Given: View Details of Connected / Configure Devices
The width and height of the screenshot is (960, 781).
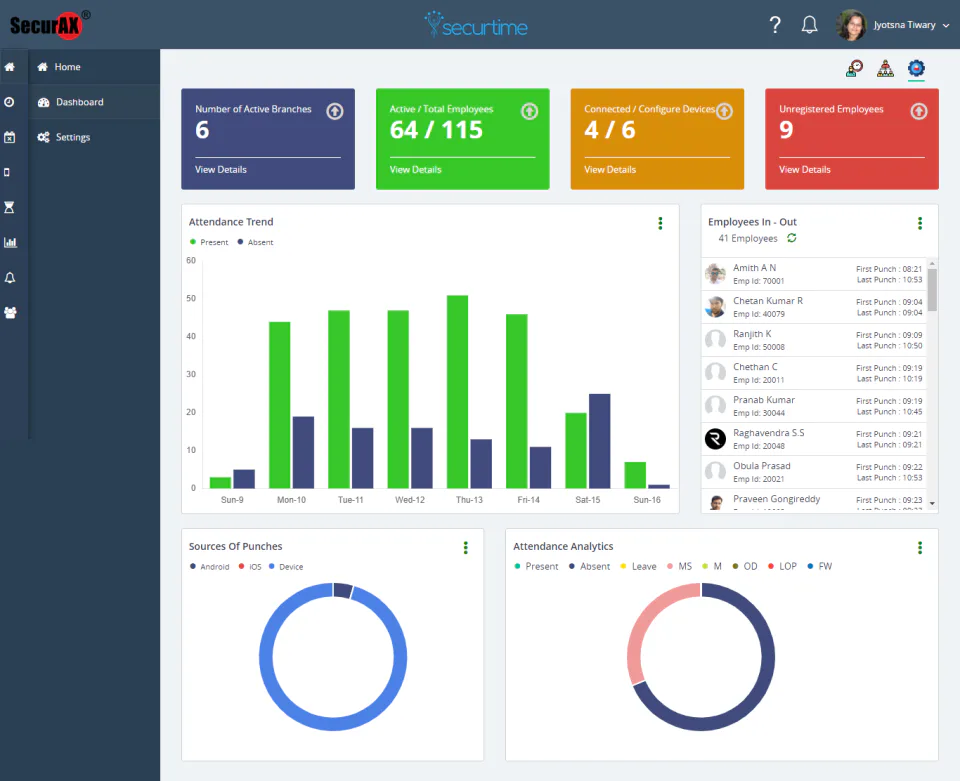Looking at the screenshot, I should 610,170.
